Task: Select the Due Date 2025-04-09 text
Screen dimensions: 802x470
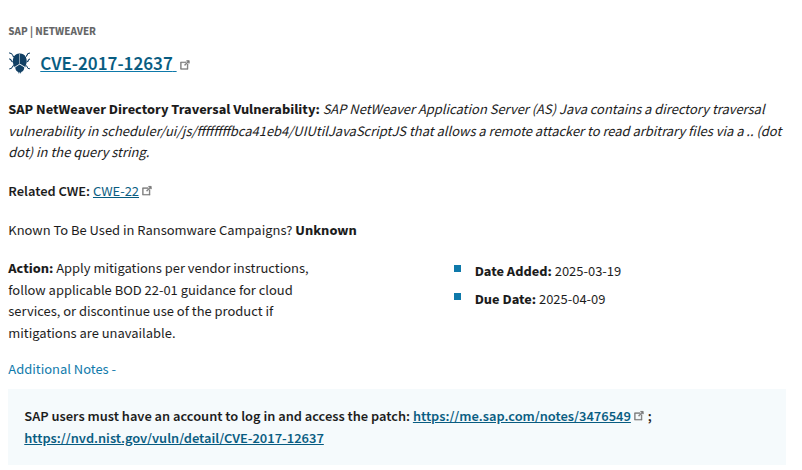Action: click(x=540, y=299)
